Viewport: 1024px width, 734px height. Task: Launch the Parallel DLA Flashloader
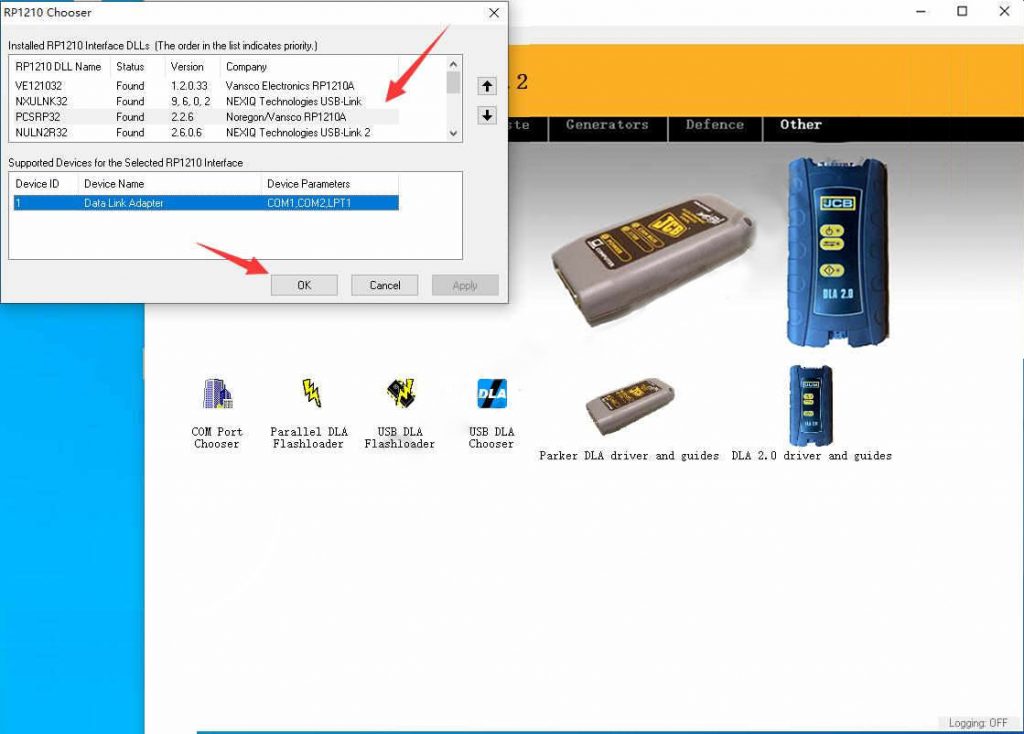point(311,393)
